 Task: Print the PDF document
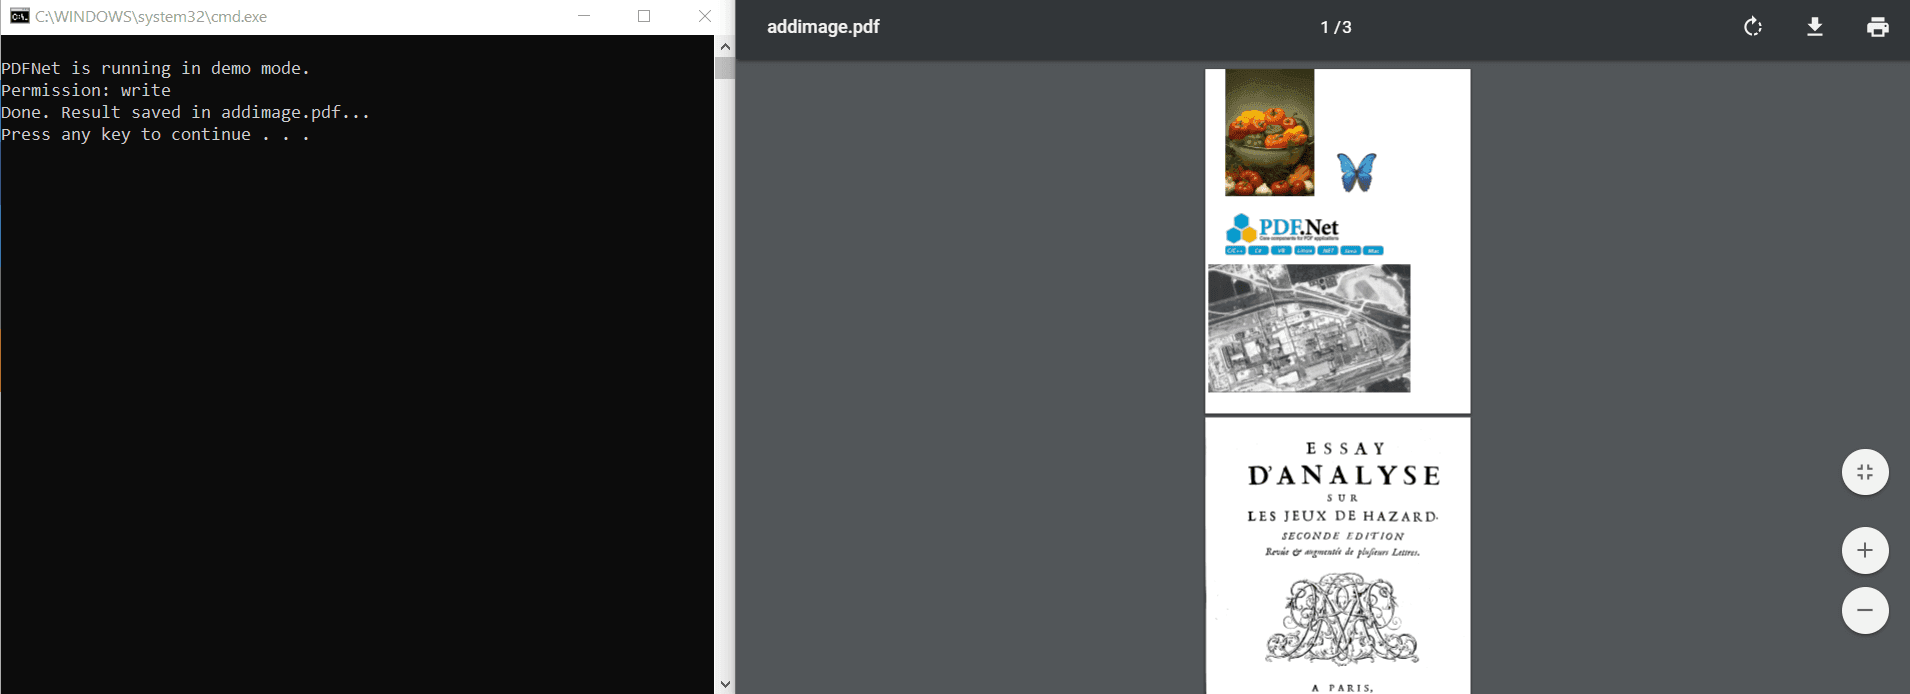click(1877, 27)
